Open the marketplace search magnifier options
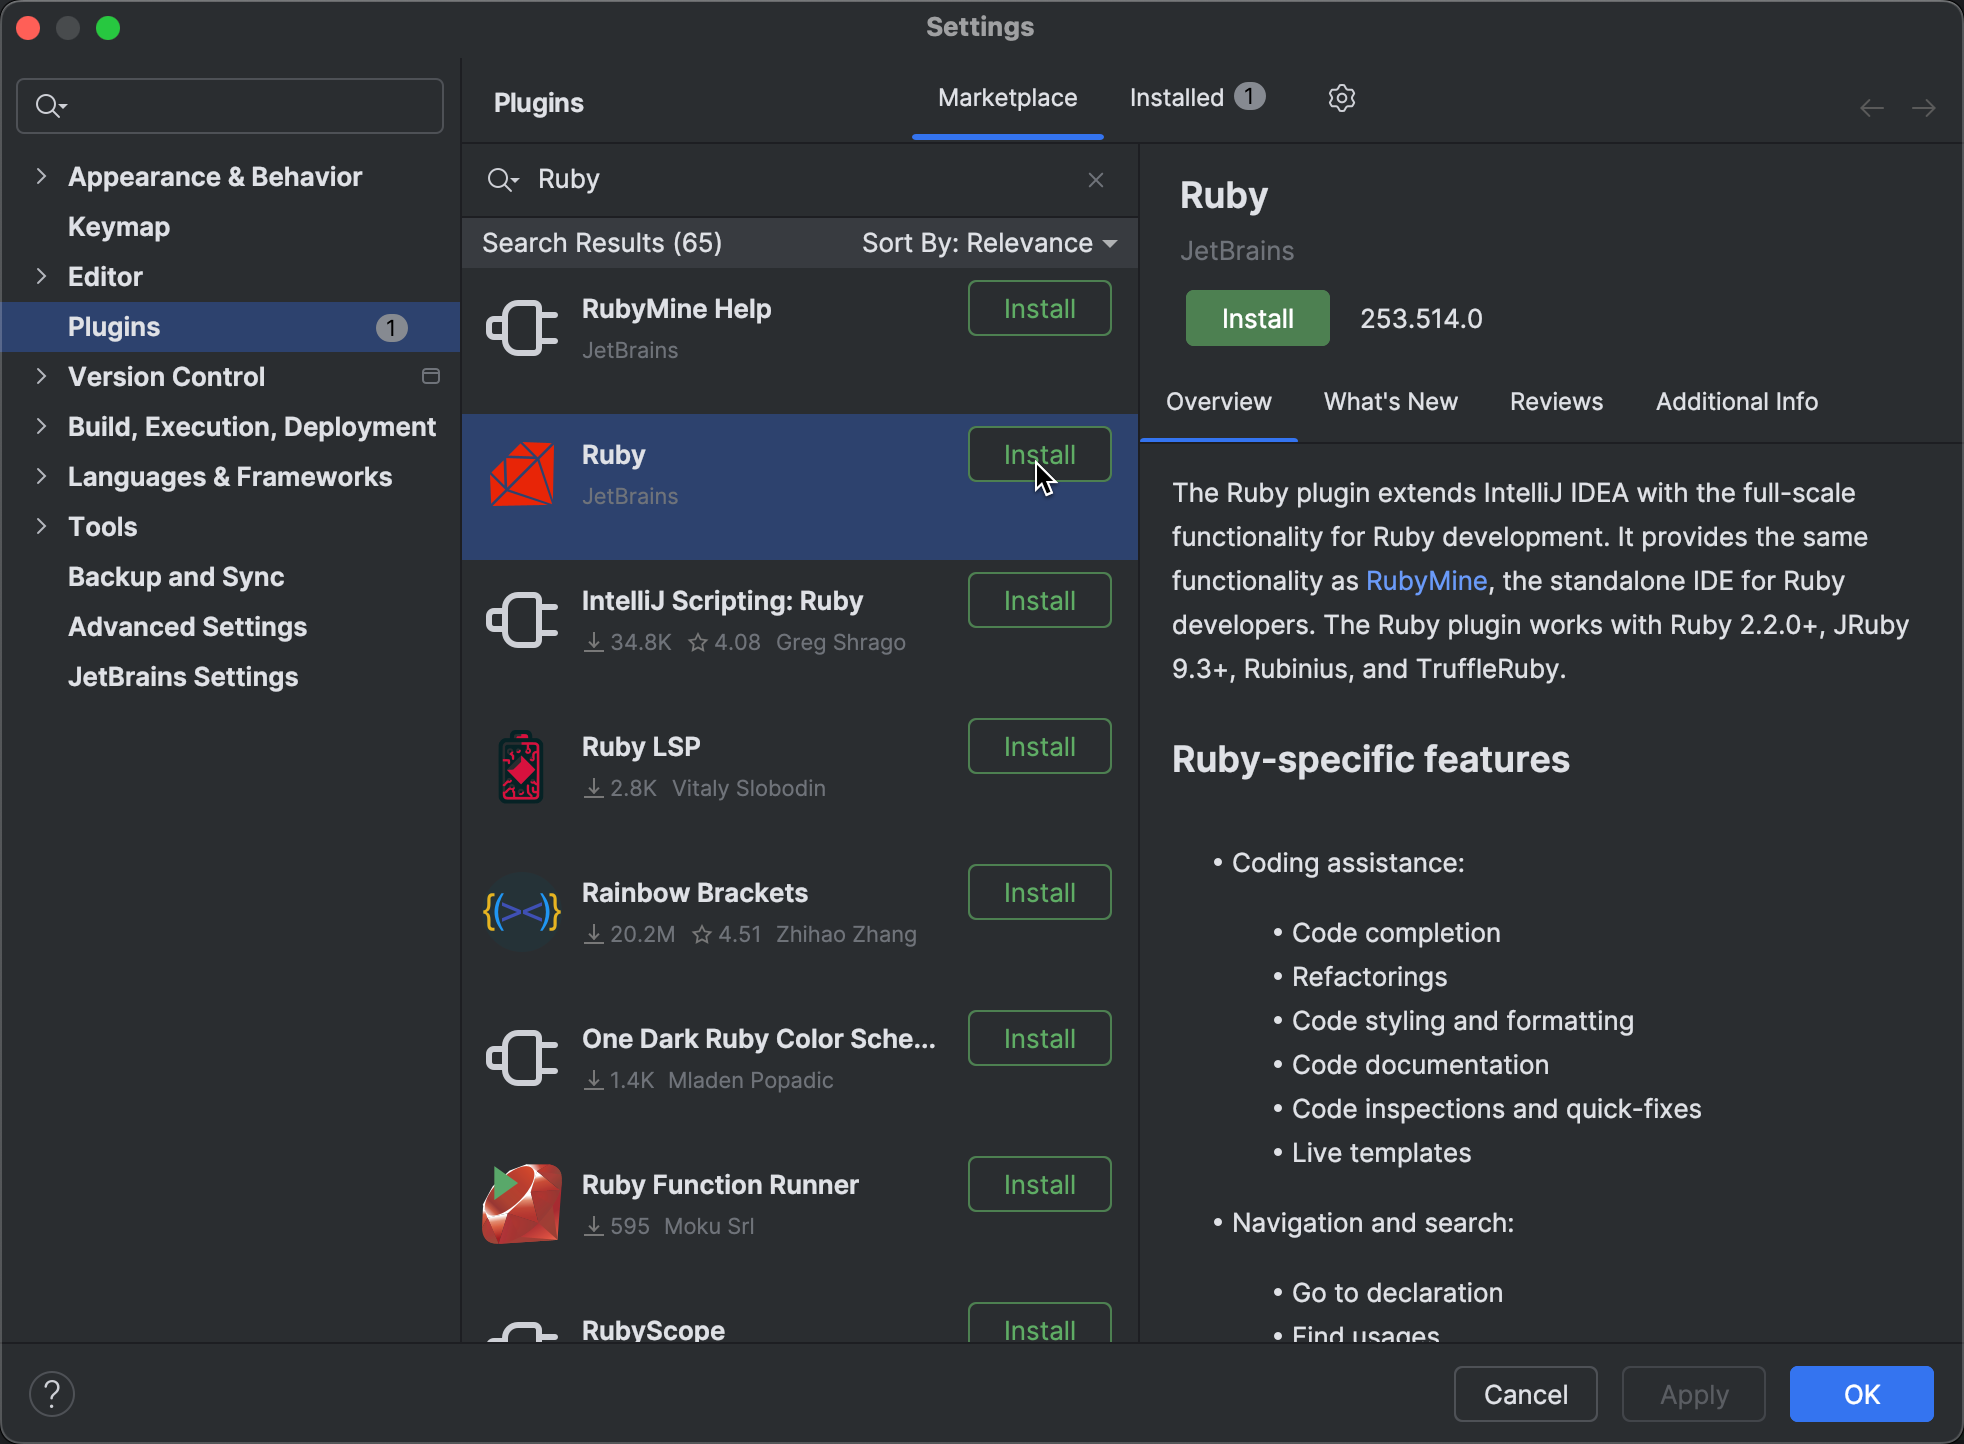Viewport: 1964px width, 1444px height. [x=503, y=180]
